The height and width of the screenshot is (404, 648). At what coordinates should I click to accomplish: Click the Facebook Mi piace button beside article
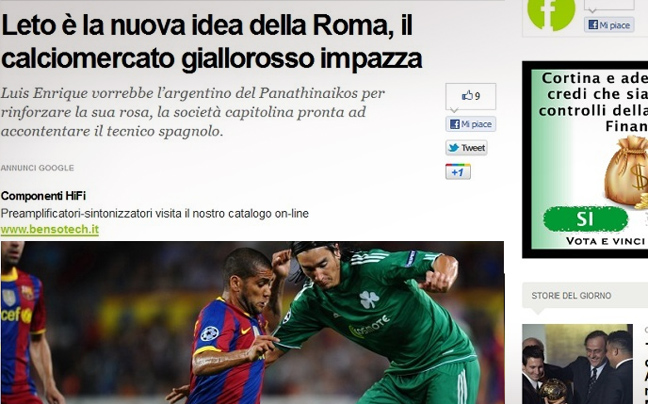point(470,124)
